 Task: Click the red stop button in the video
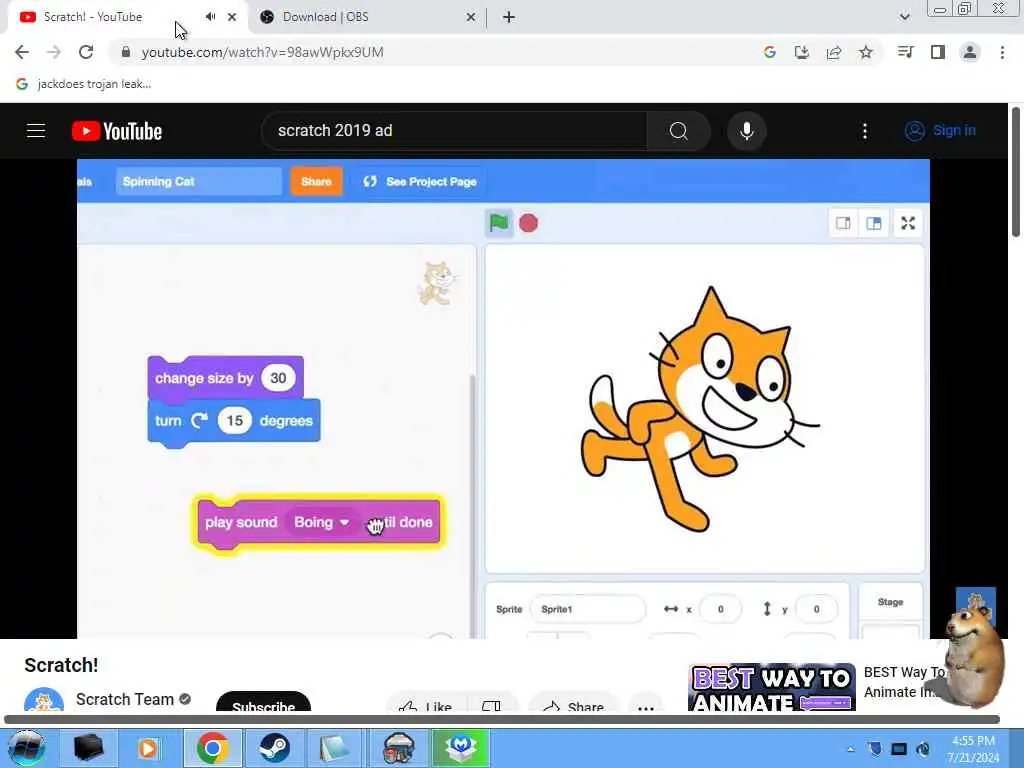pyautogui.click(x=528, y=223)
